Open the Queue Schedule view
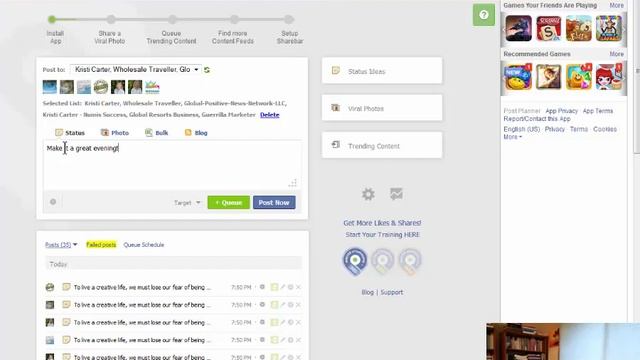640x360 pixels. 144,245
